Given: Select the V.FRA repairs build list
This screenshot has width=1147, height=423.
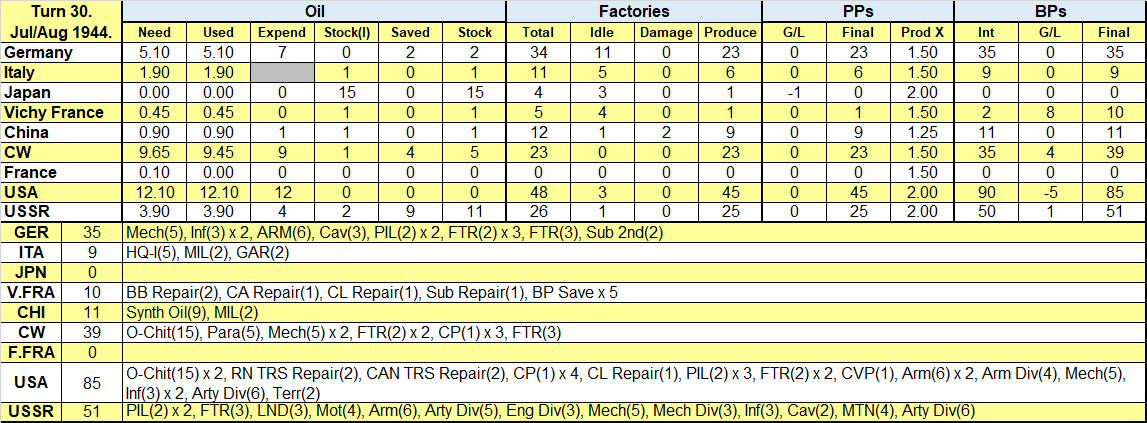Looking at the screenshot, I should (x=633, y=292).
